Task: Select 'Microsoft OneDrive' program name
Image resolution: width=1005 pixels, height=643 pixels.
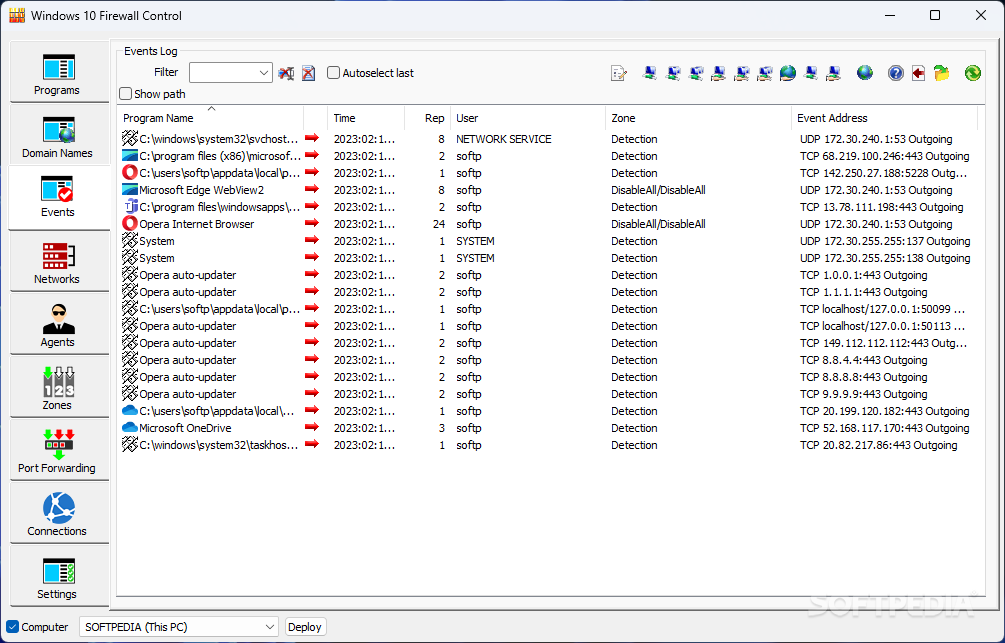Action: coord(185,428)
